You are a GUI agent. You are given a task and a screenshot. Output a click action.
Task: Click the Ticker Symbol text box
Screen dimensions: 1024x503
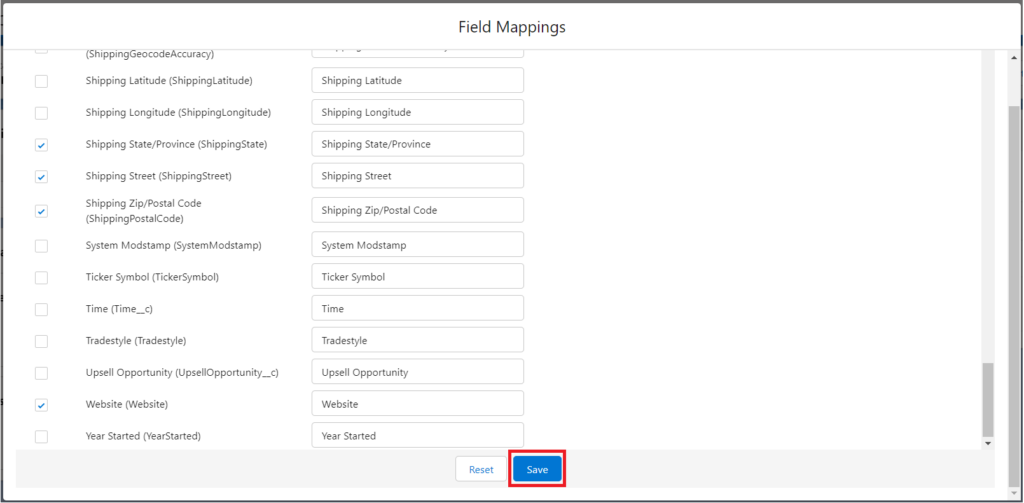pos(417,277)
